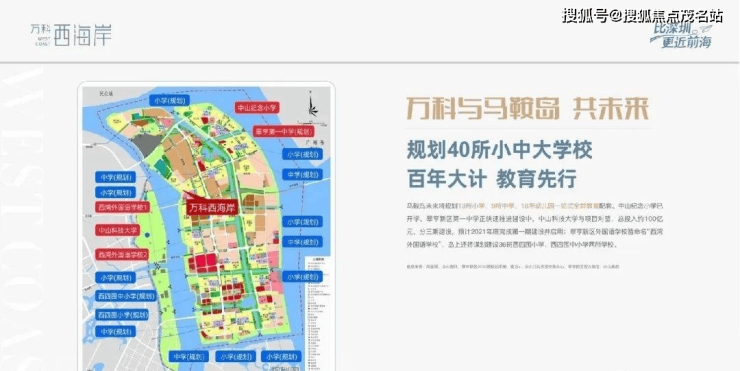Click the 万科与马鞍岛 共未来 headline
This screenshot has width=740, height=371.
tap(528, 109)
